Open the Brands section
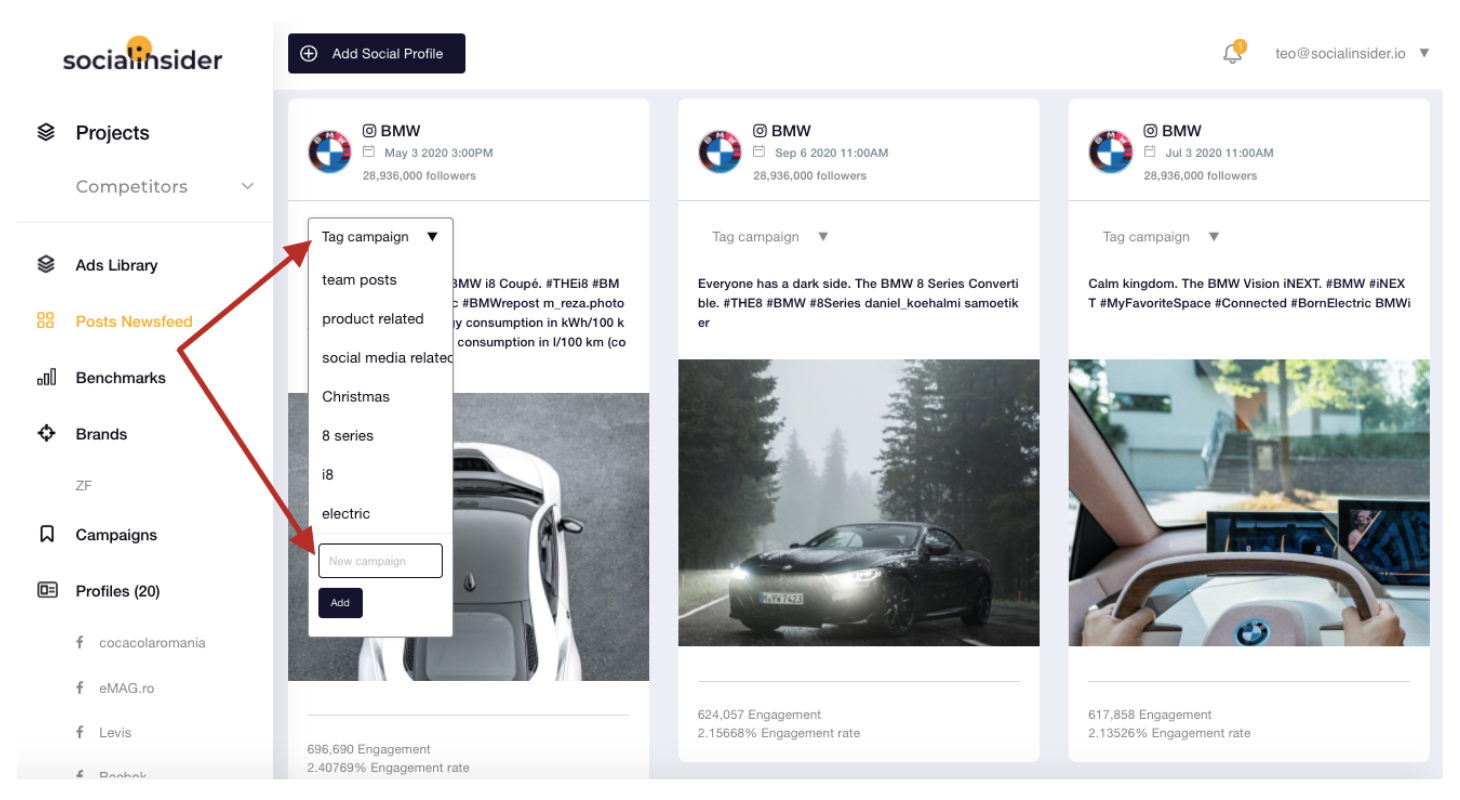The image size is (1460, 800). (101, 434)
